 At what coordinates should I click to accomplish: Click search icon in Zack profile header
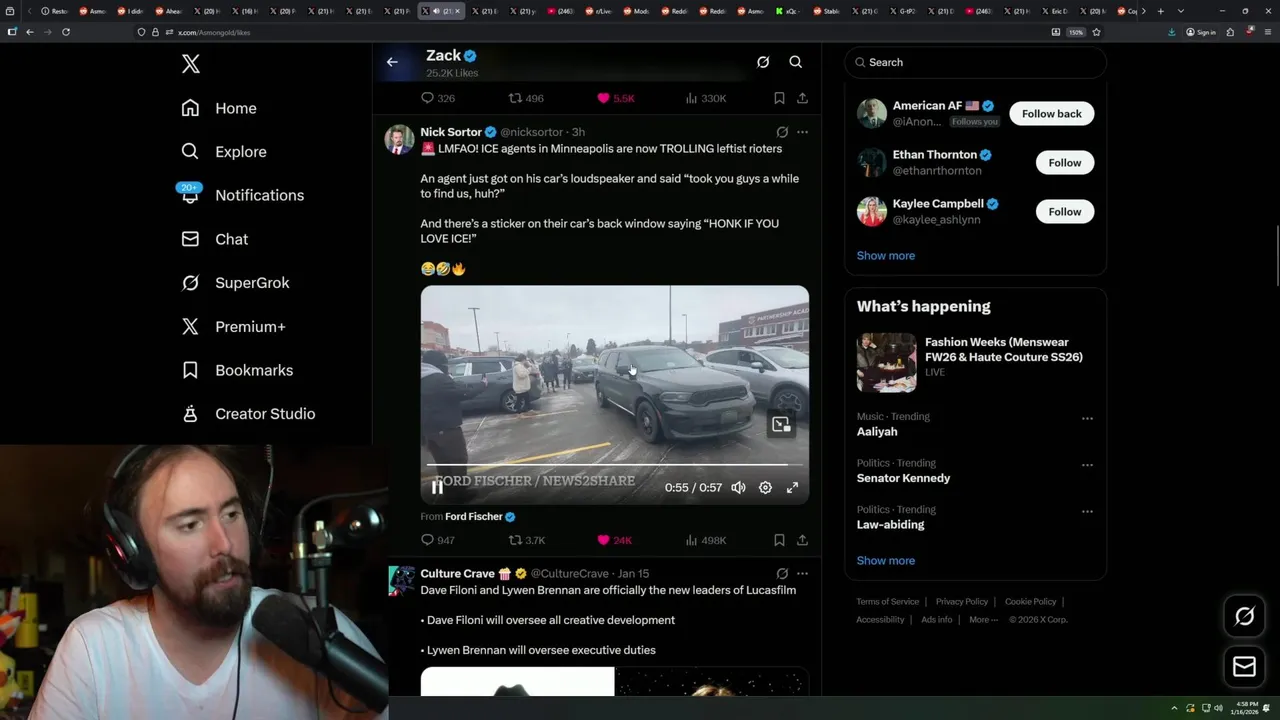[796, 62]
